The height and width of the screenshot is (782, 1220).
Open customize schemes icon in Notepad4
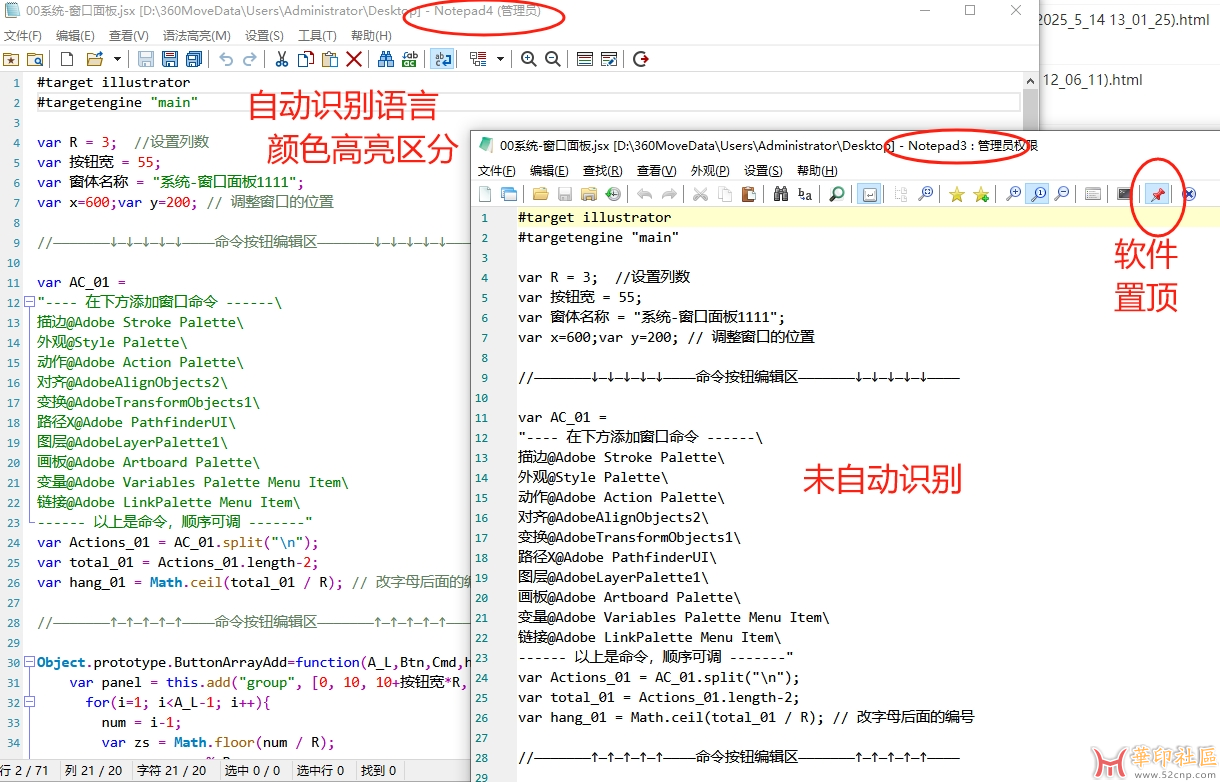(609, 59)
